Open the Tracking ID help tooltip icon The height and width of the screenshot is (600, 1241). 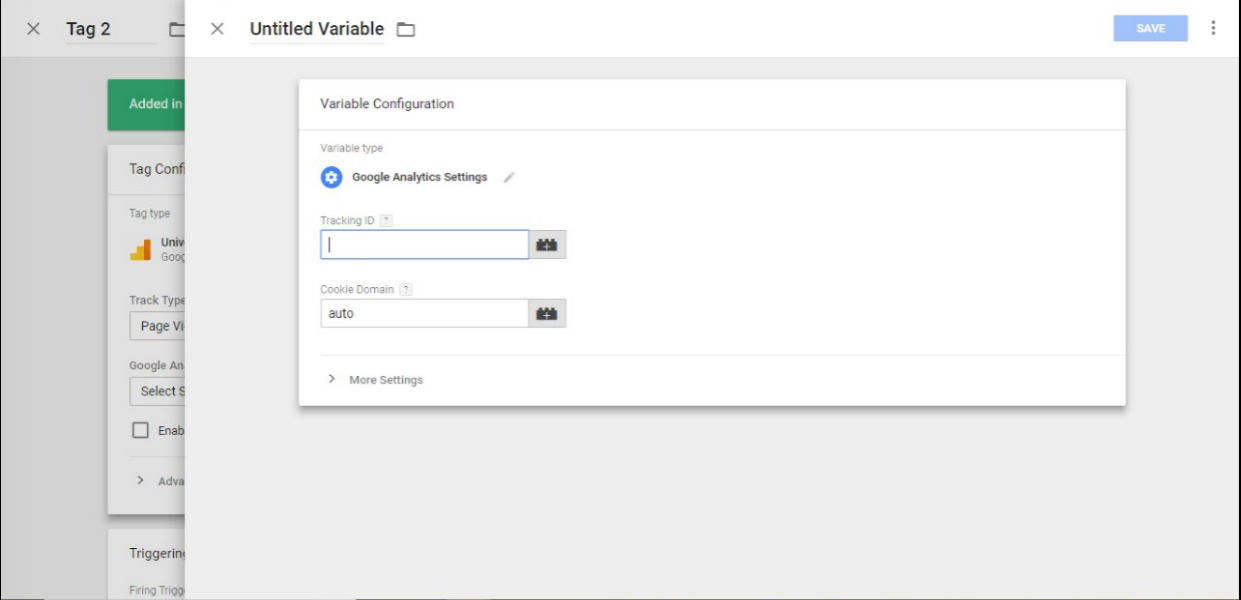tap(386, 220)
